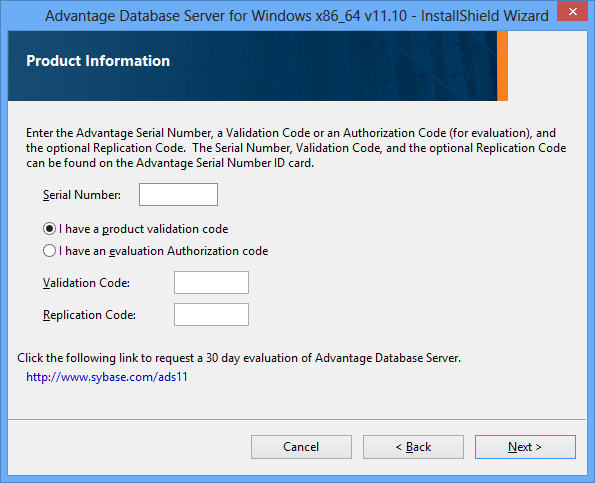Close the InstallShield Wizard window
Image resolution: width=595 pixels, height=483 pixels.
point(573,11)
